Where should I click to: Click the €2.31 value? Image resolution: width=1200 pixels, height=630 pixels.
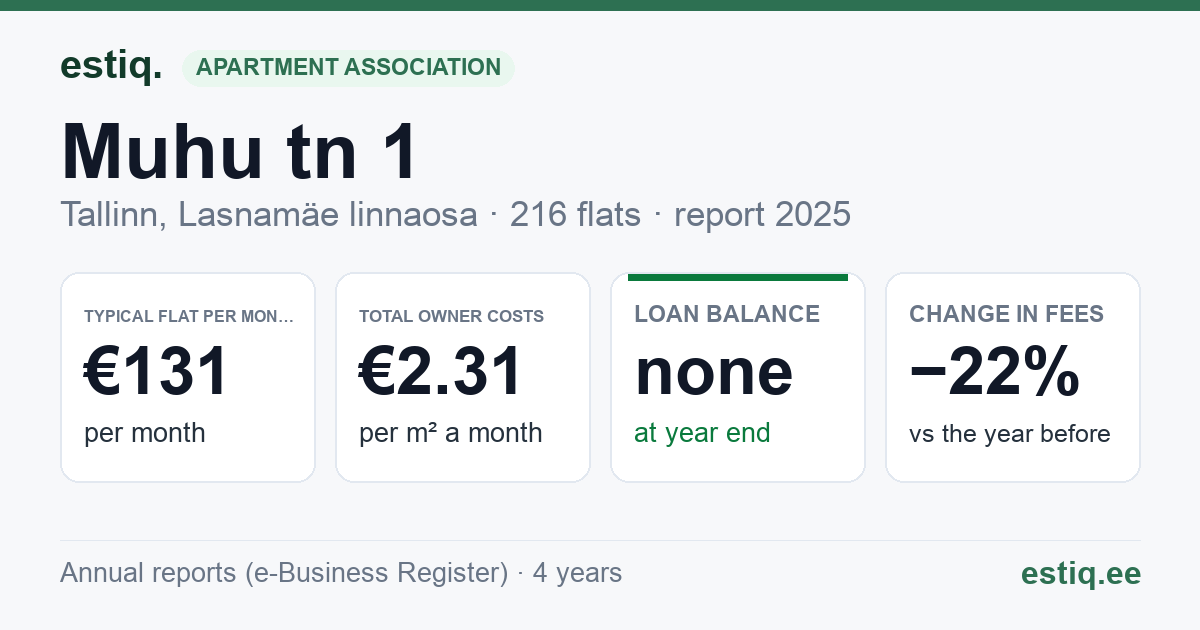pyautogui.click(x=441, y=371)
